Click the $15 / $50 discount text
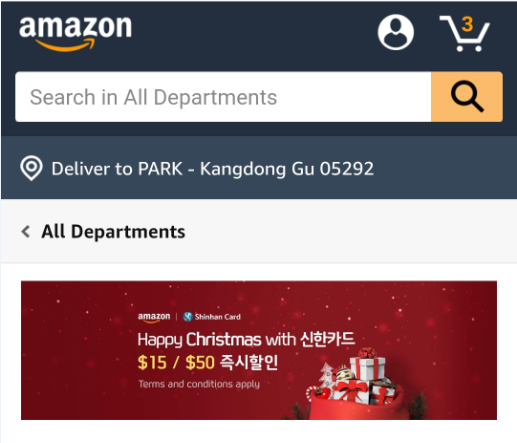Image resolution: width=517 pixels, height=443 pixels. point(176,362)
